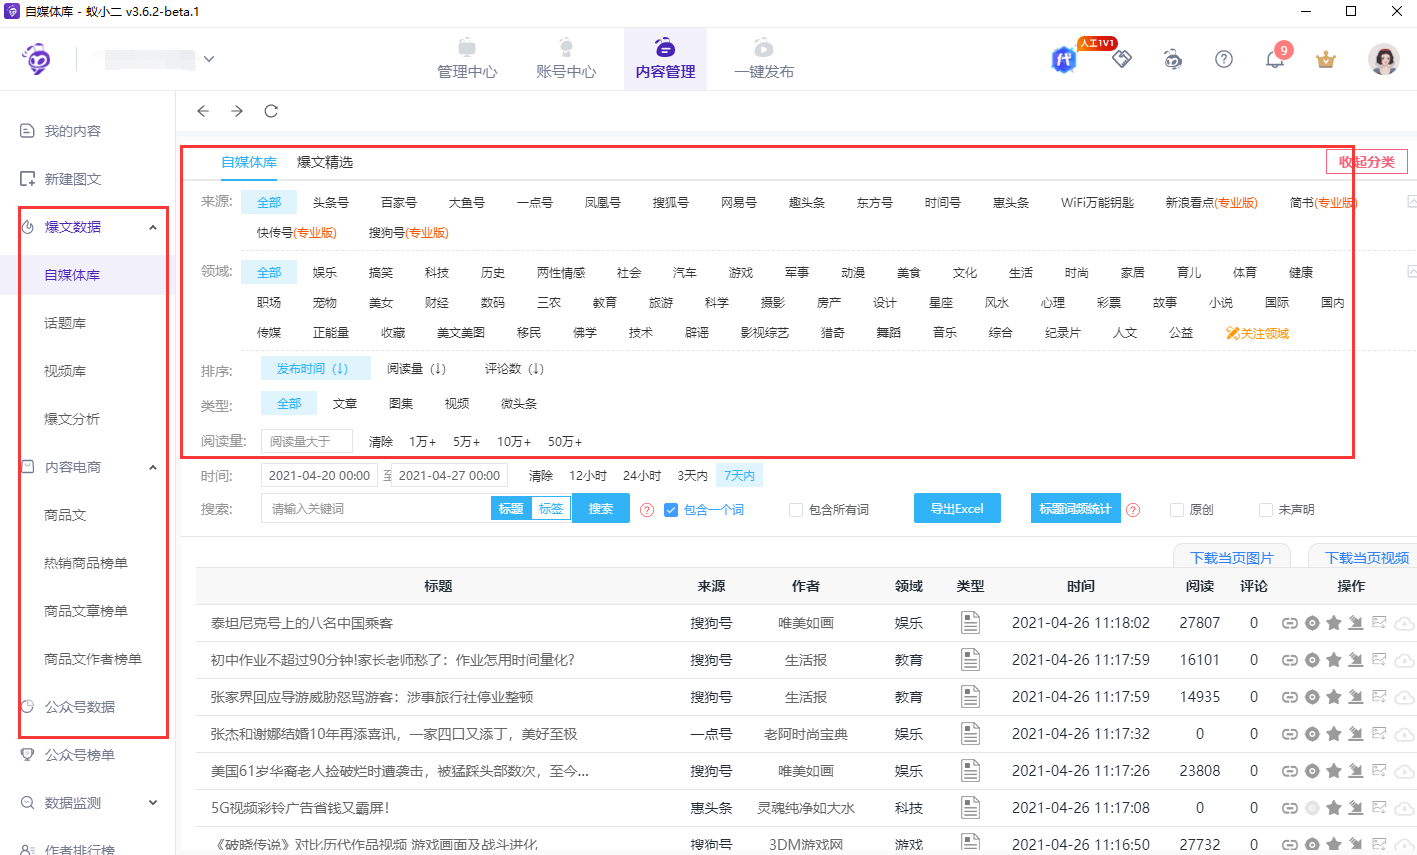
Task: Click the 导出Excel button
Action: [956, 508]
